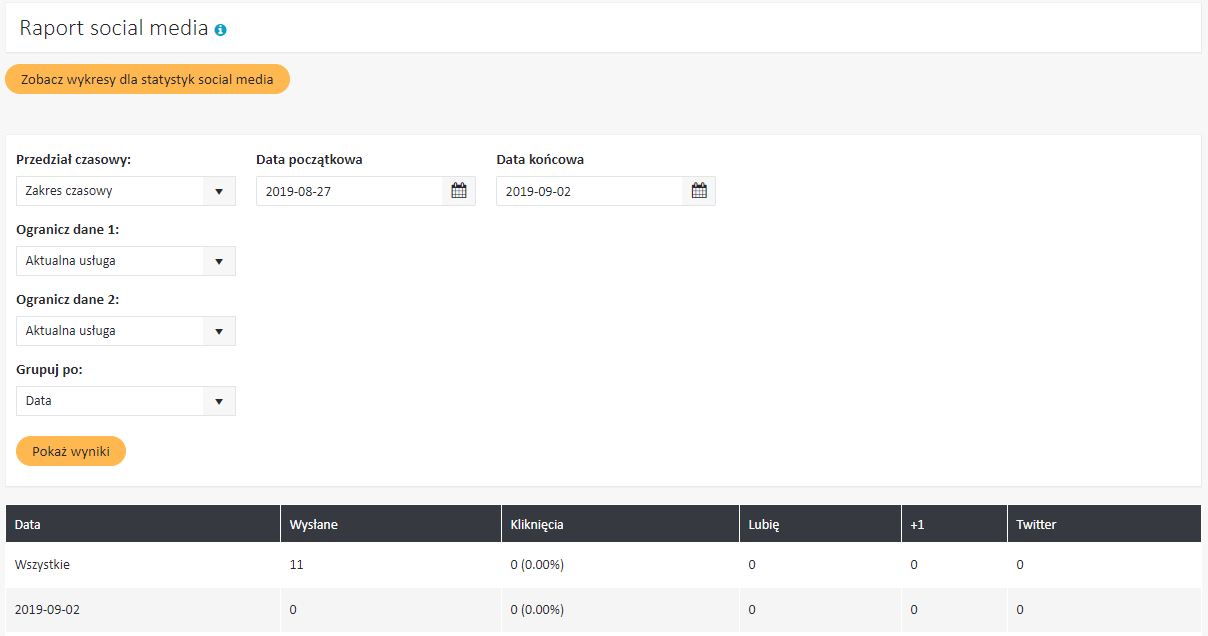The width and height of the screenshot is (1208, 636).
Task: Click the Lubię column header
Action: [763, 524]
